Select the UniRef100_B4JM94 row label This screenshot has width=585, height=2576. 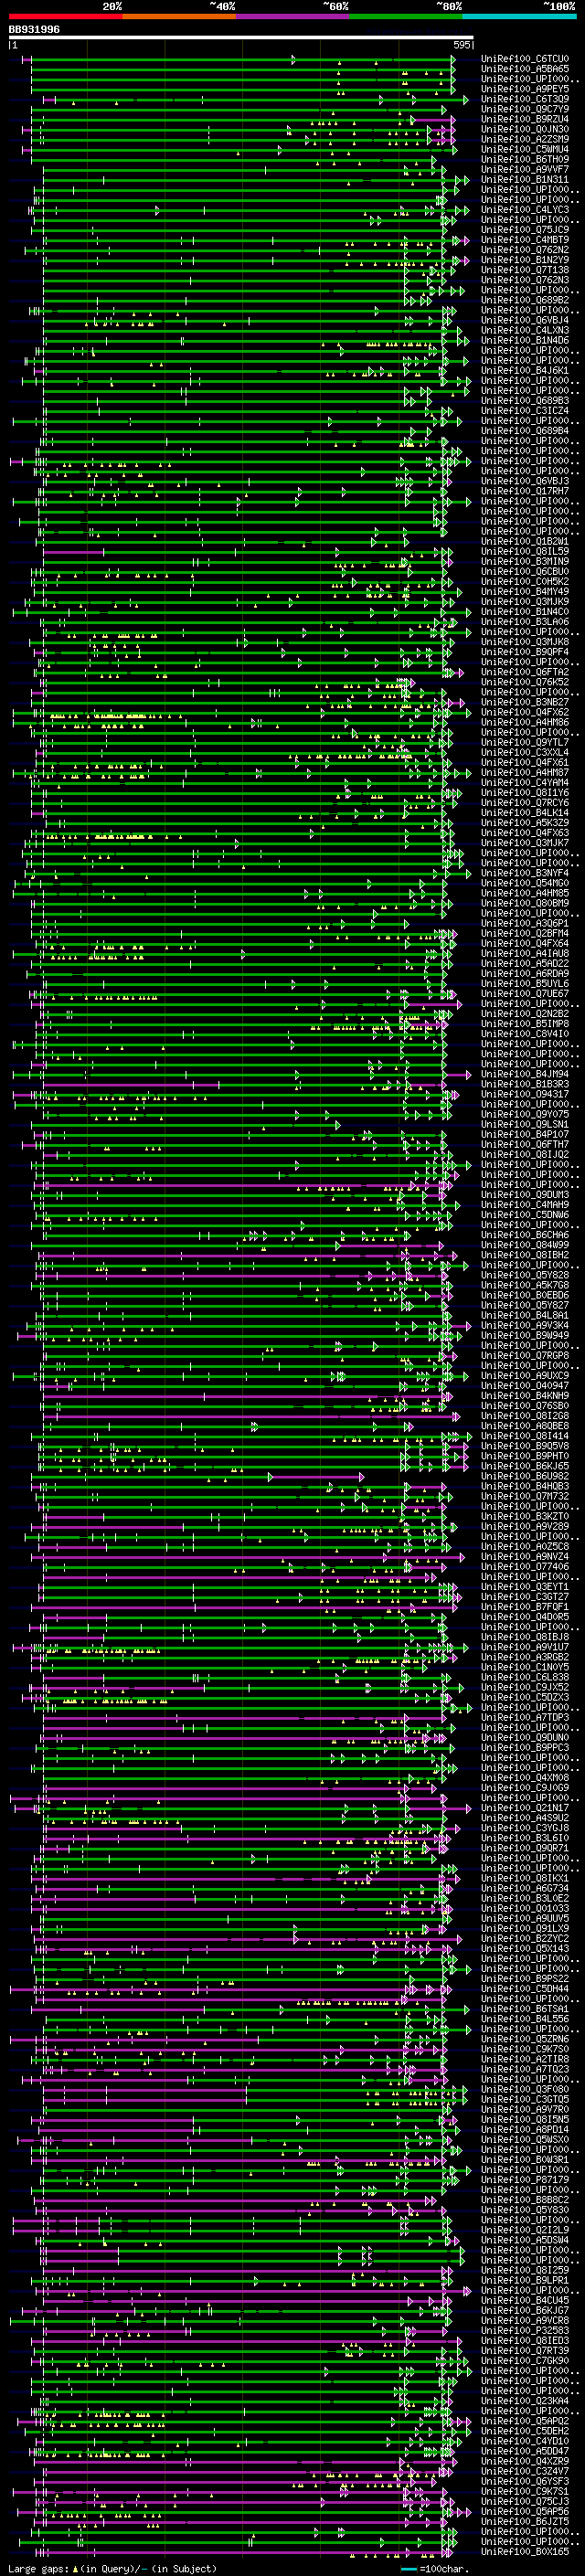click(525, 1074)
